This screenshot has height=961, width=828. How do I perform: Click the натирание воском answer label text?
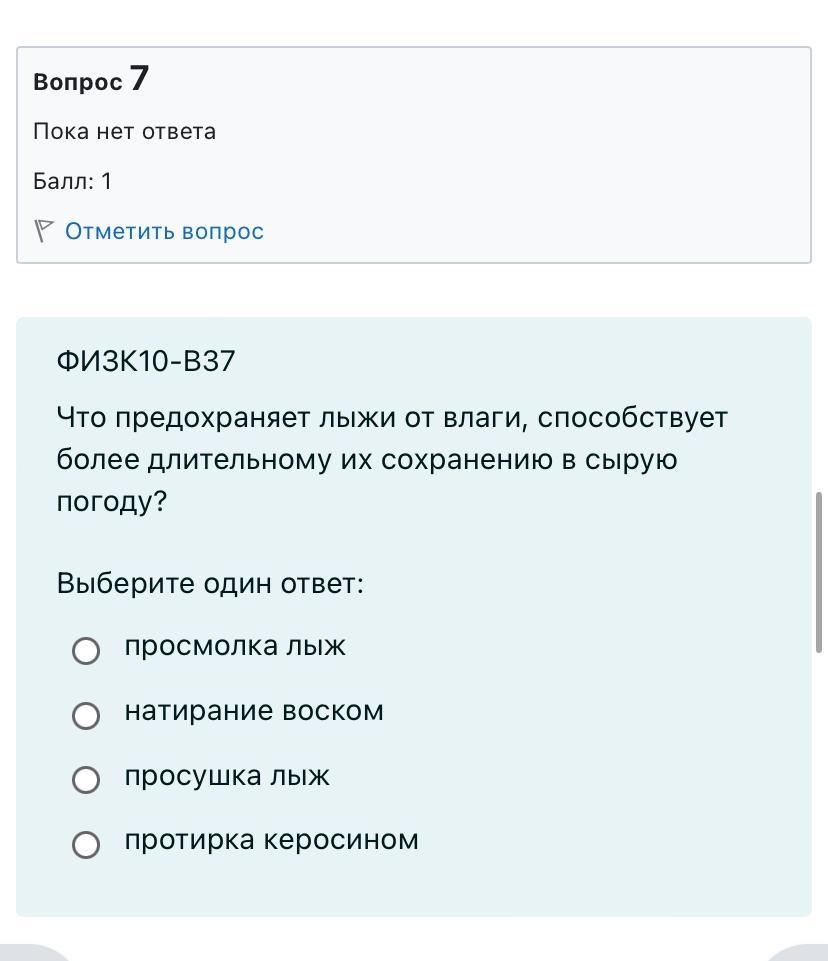click(x=254, y=711)
